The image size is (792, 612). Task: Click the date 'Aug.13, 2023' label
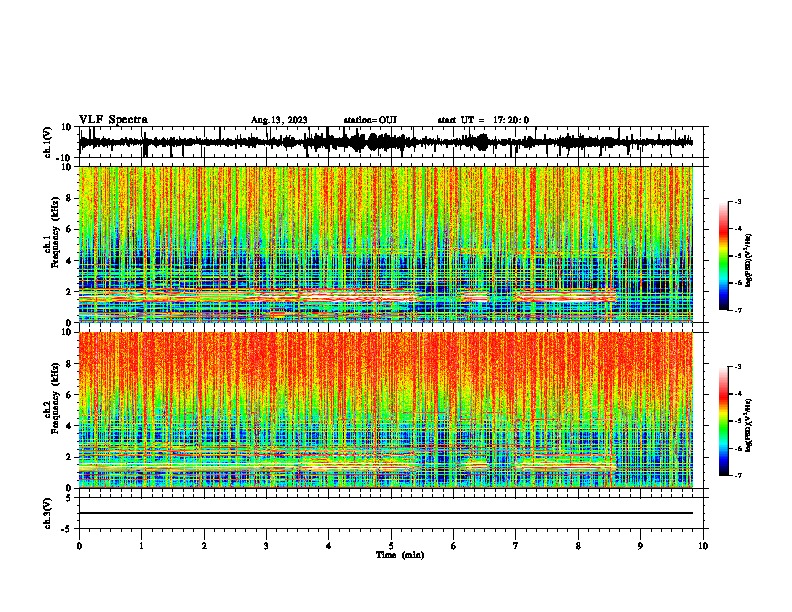(279, 120)
